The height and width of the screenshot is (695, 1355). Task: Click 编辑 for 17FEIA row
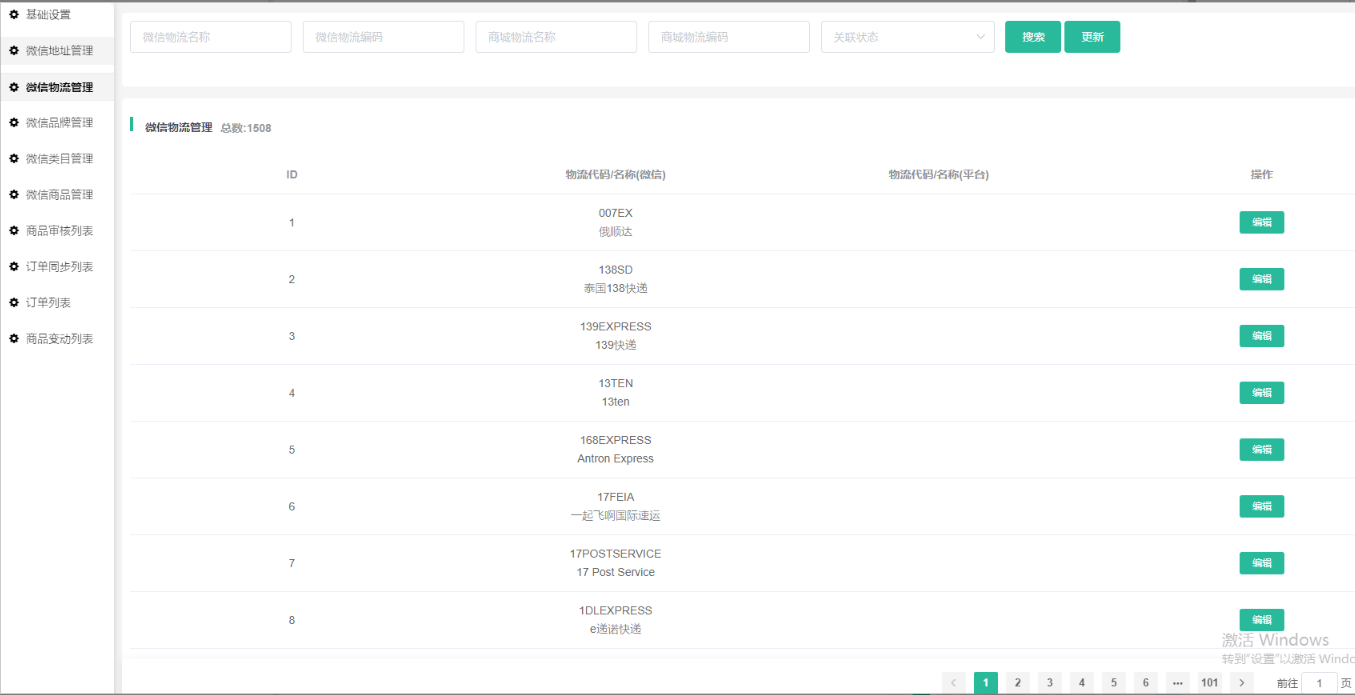1261,506
